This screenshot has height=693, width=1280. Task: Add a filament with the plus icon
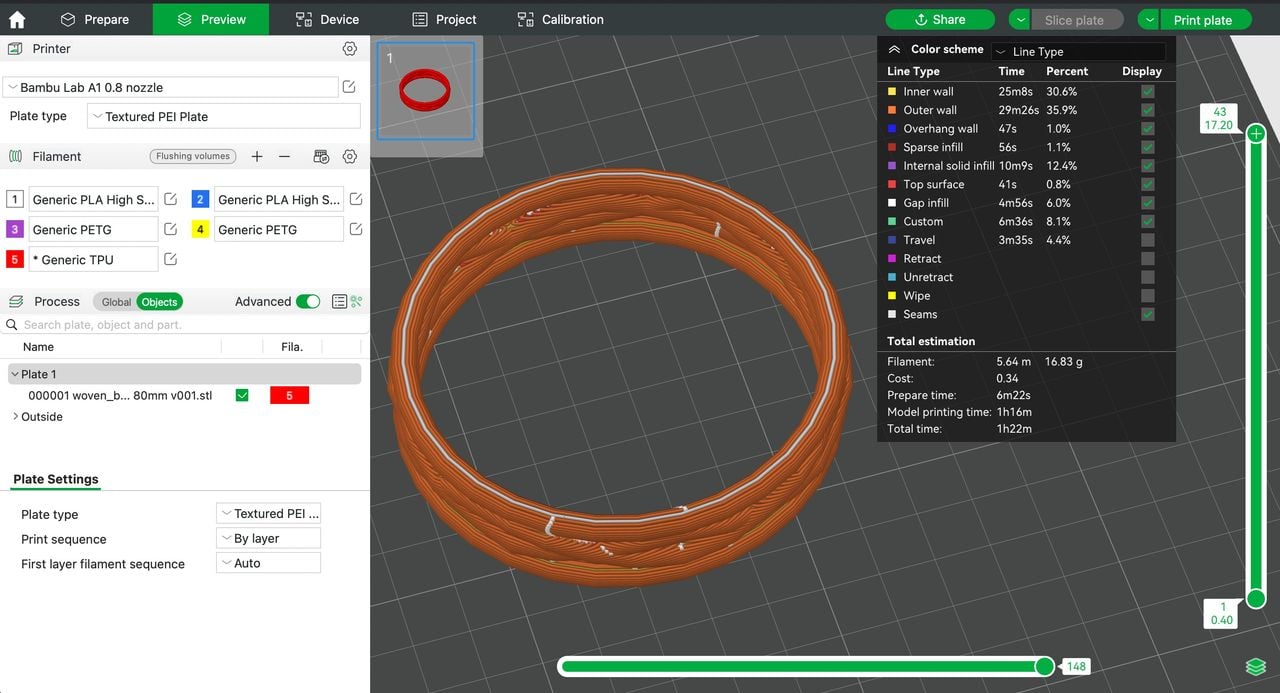[x=257, y=156]
